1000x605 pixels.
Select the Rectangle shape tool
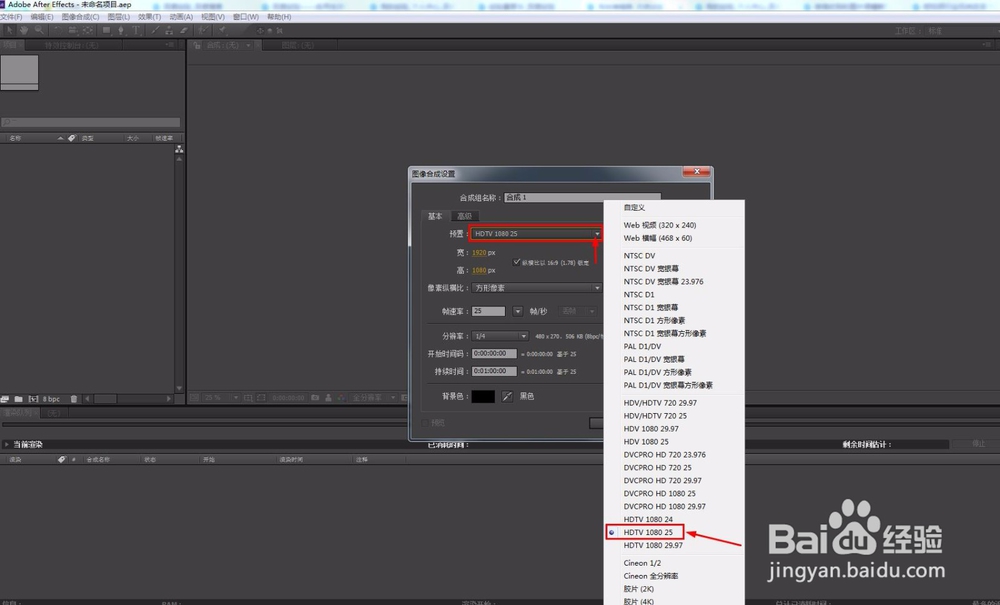(107, 30)
